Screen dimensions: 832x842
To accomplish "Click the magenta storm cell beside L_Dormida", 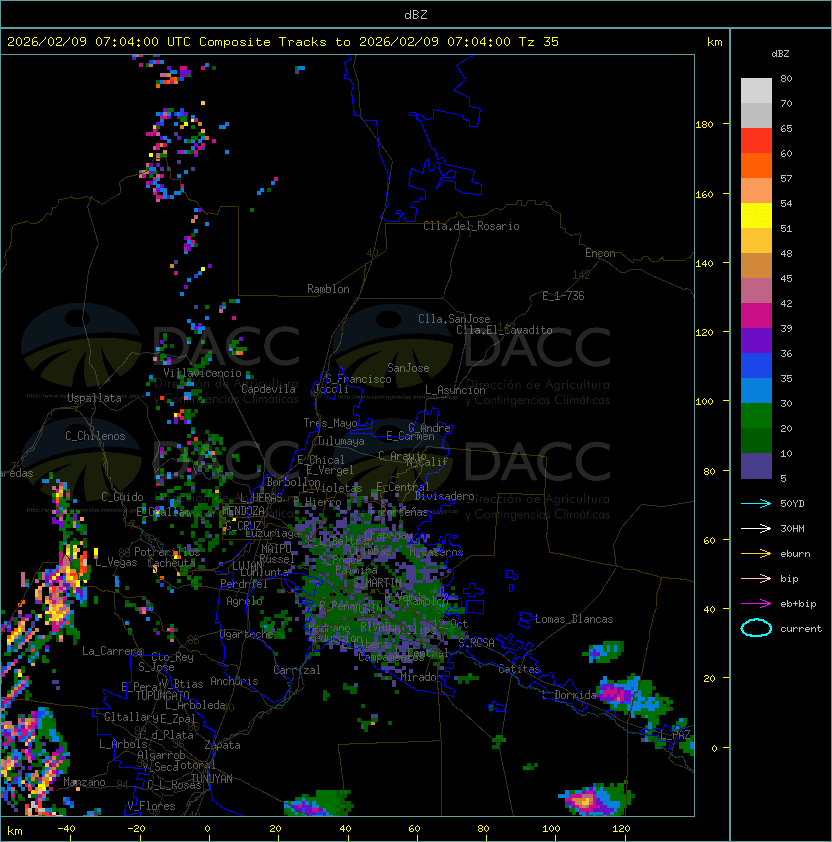I will 616,693.
